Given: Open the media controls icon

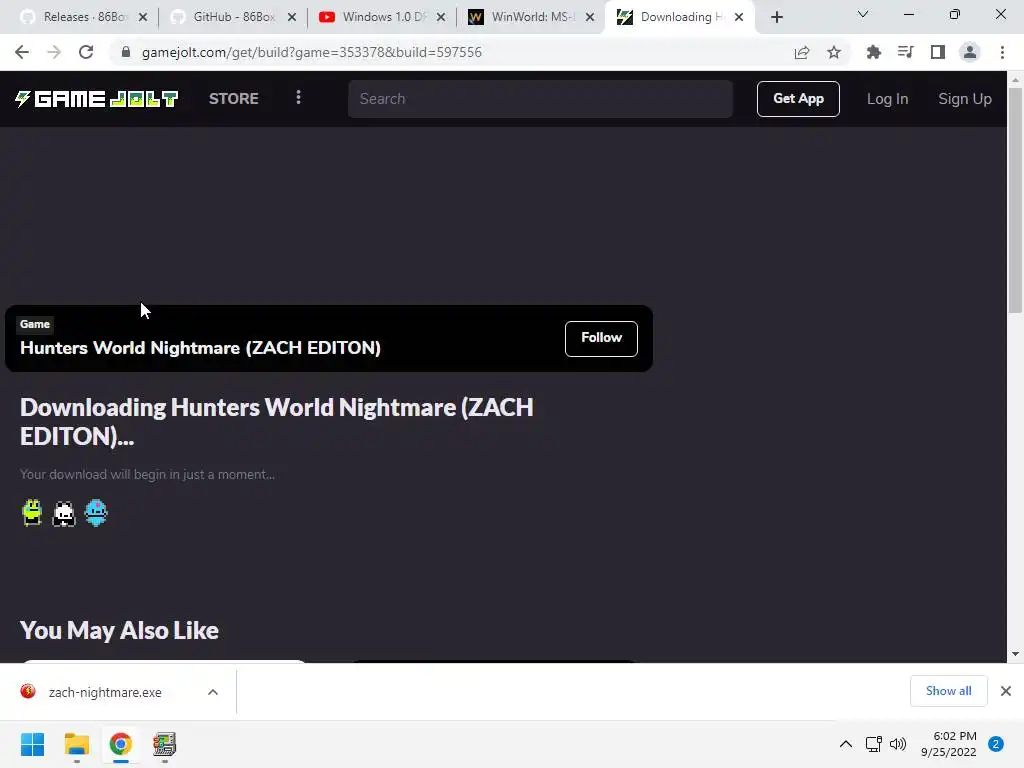Looking at the screenshot, I should click(905, 52).
